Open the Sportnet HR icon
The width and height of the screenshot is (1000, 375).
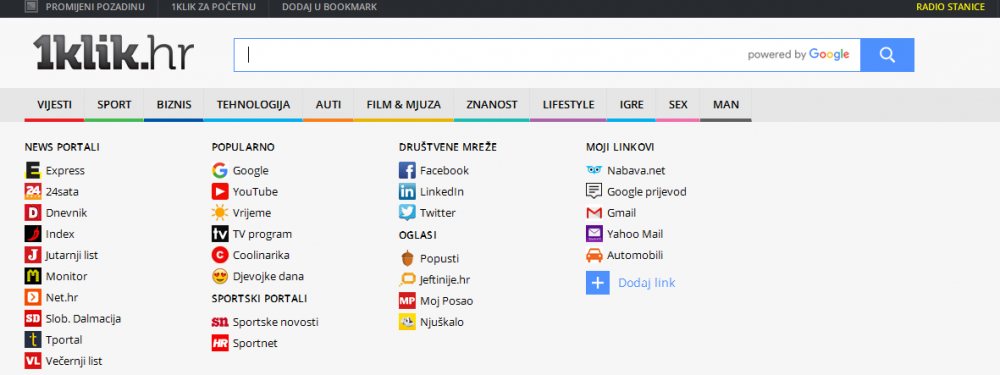220,343
